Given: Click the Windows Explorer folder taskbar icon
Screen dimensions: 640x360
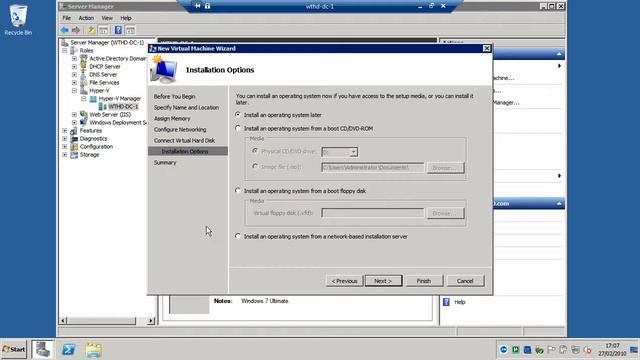Looking at the screenshot, I should tap(93, 350).
